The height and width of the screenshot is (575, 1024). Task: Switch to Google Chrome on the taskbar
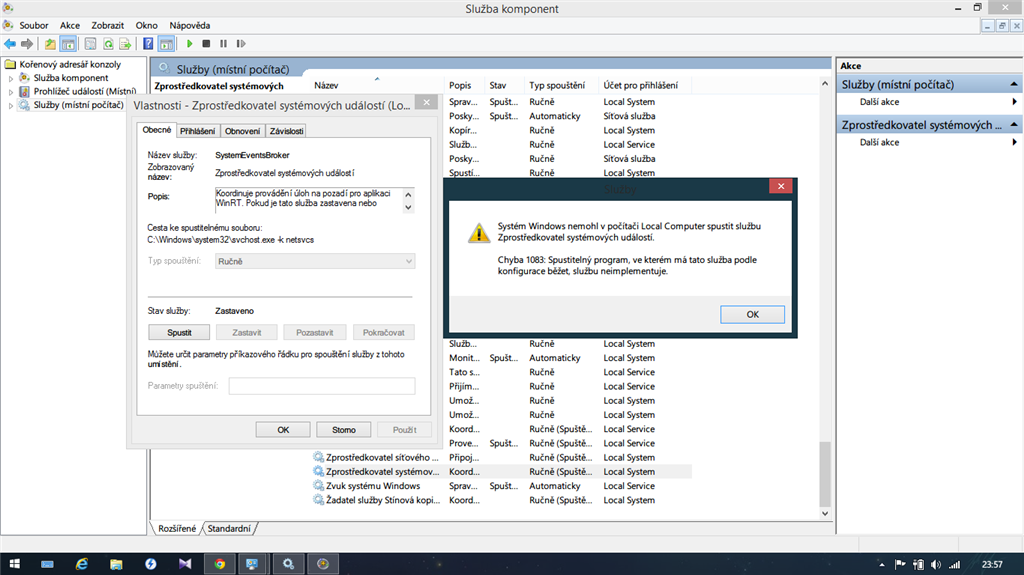click(219, 564)
